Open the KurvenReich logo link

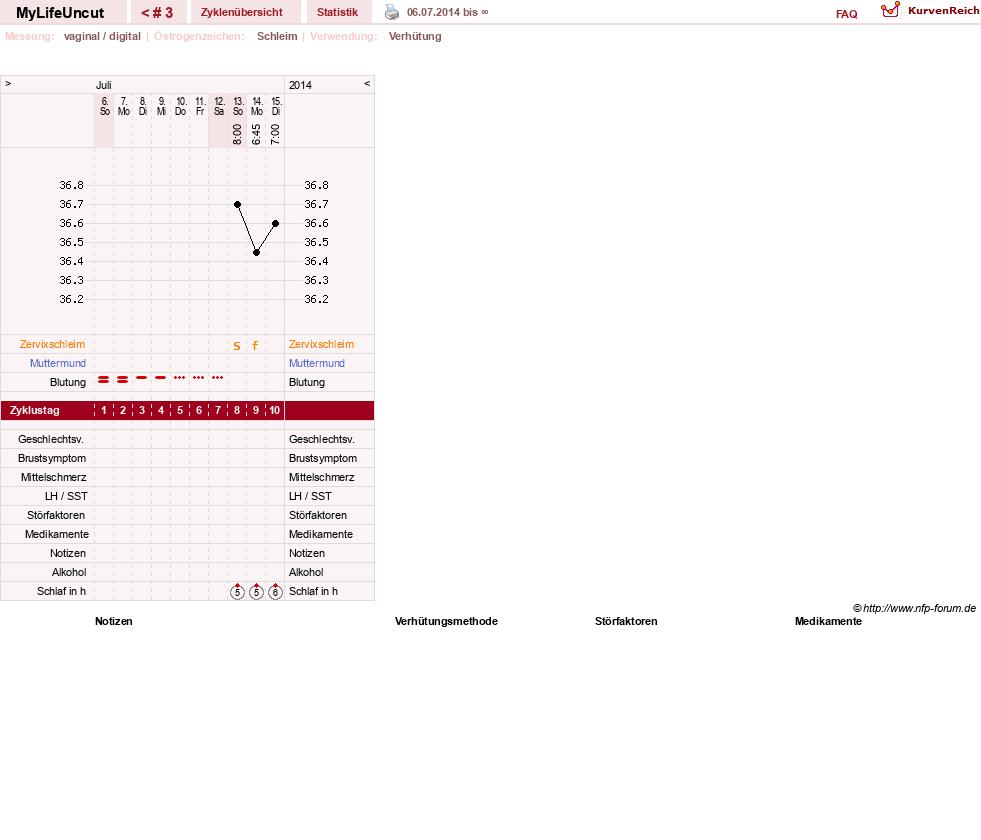click(x=930, y=10)
